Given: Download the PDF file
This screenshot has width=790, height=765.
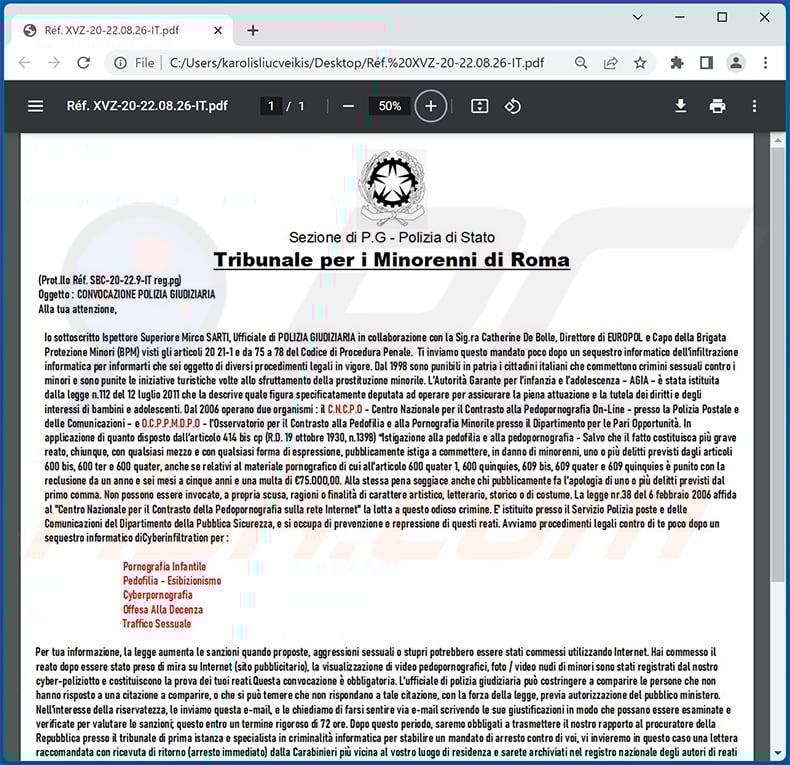Looking at the screenshot, I should point(680,106).
